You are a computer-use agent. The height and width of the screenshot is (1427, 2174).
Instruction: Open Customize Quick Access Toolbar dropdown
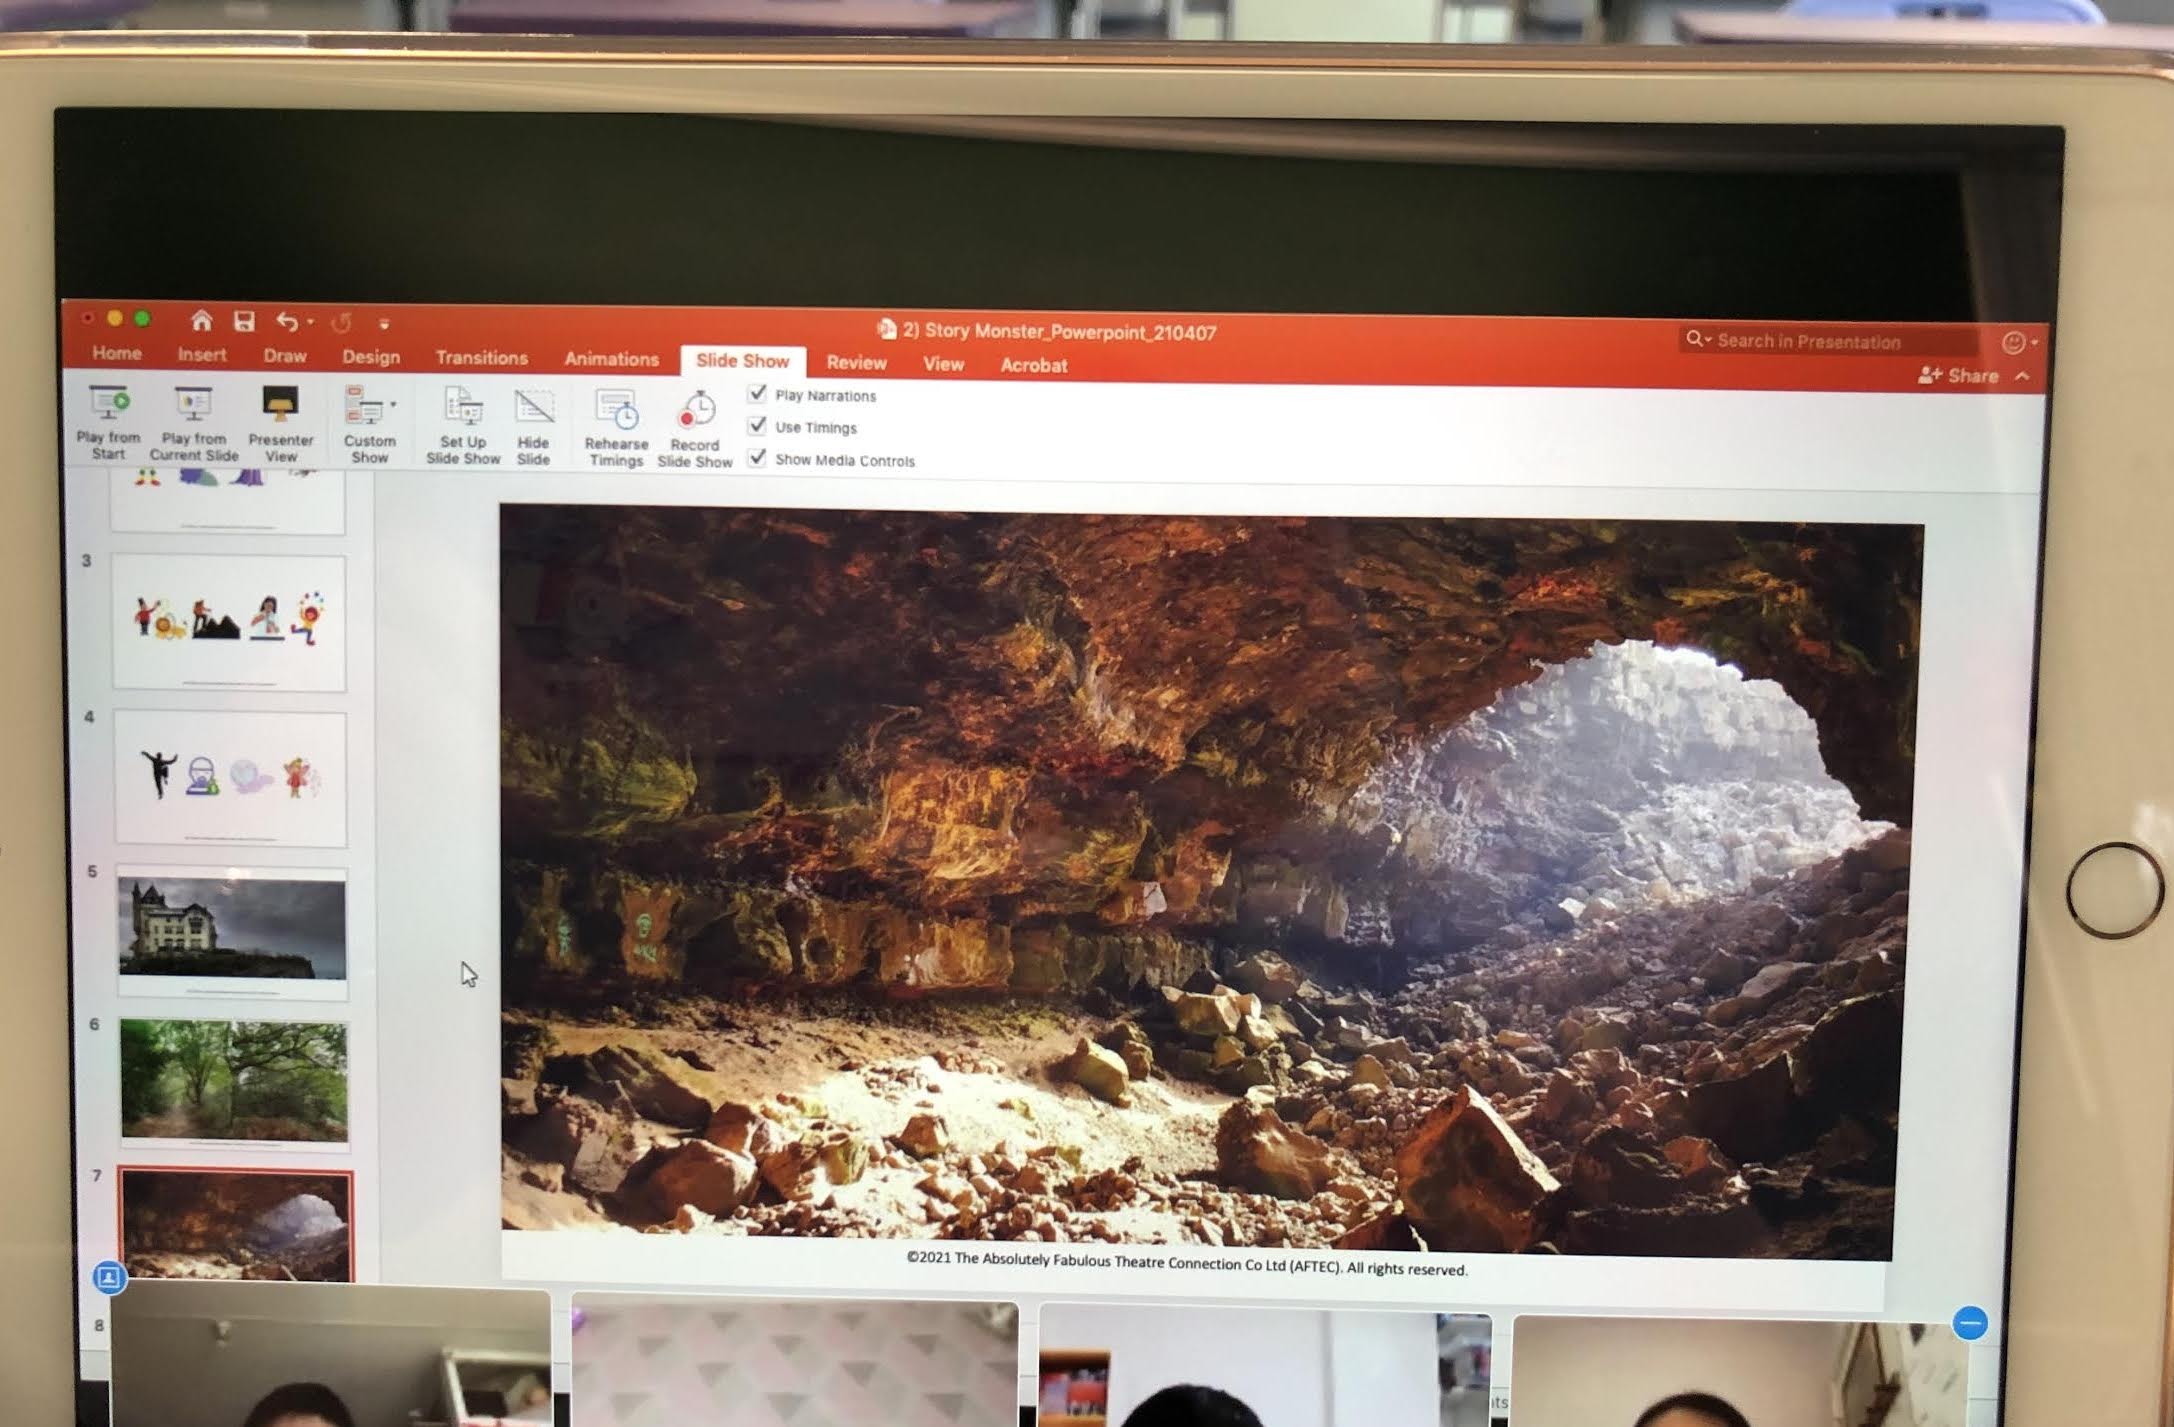[384, 323]
